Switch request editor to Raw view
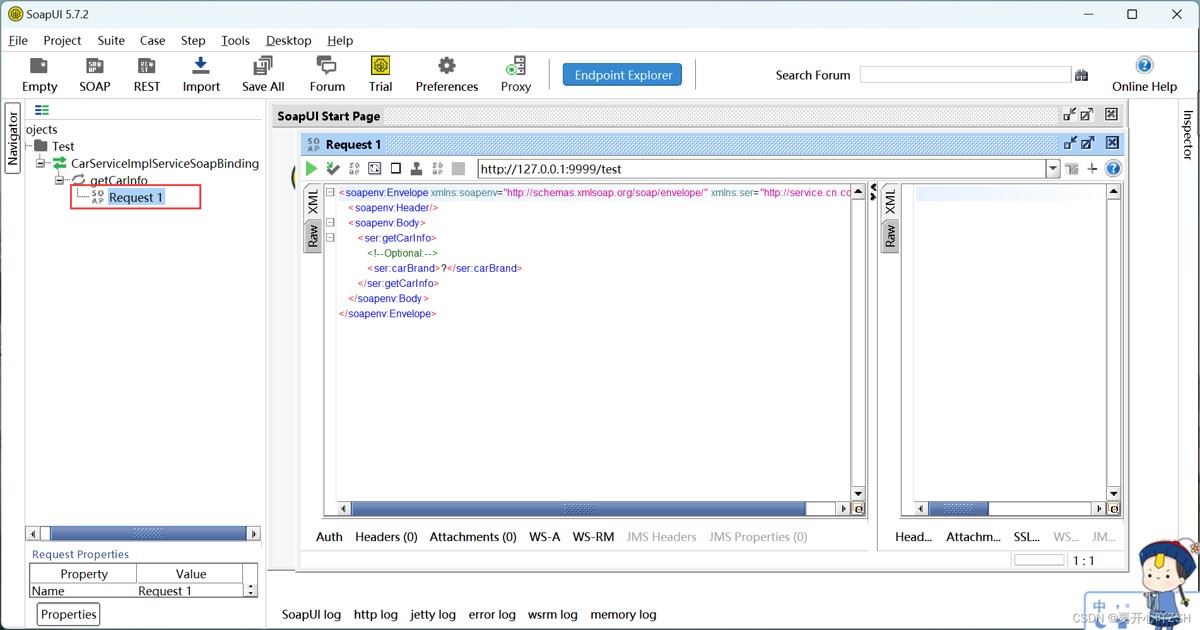The height and width of the screenshot is (630, 1200). click(x=312, y=236)
